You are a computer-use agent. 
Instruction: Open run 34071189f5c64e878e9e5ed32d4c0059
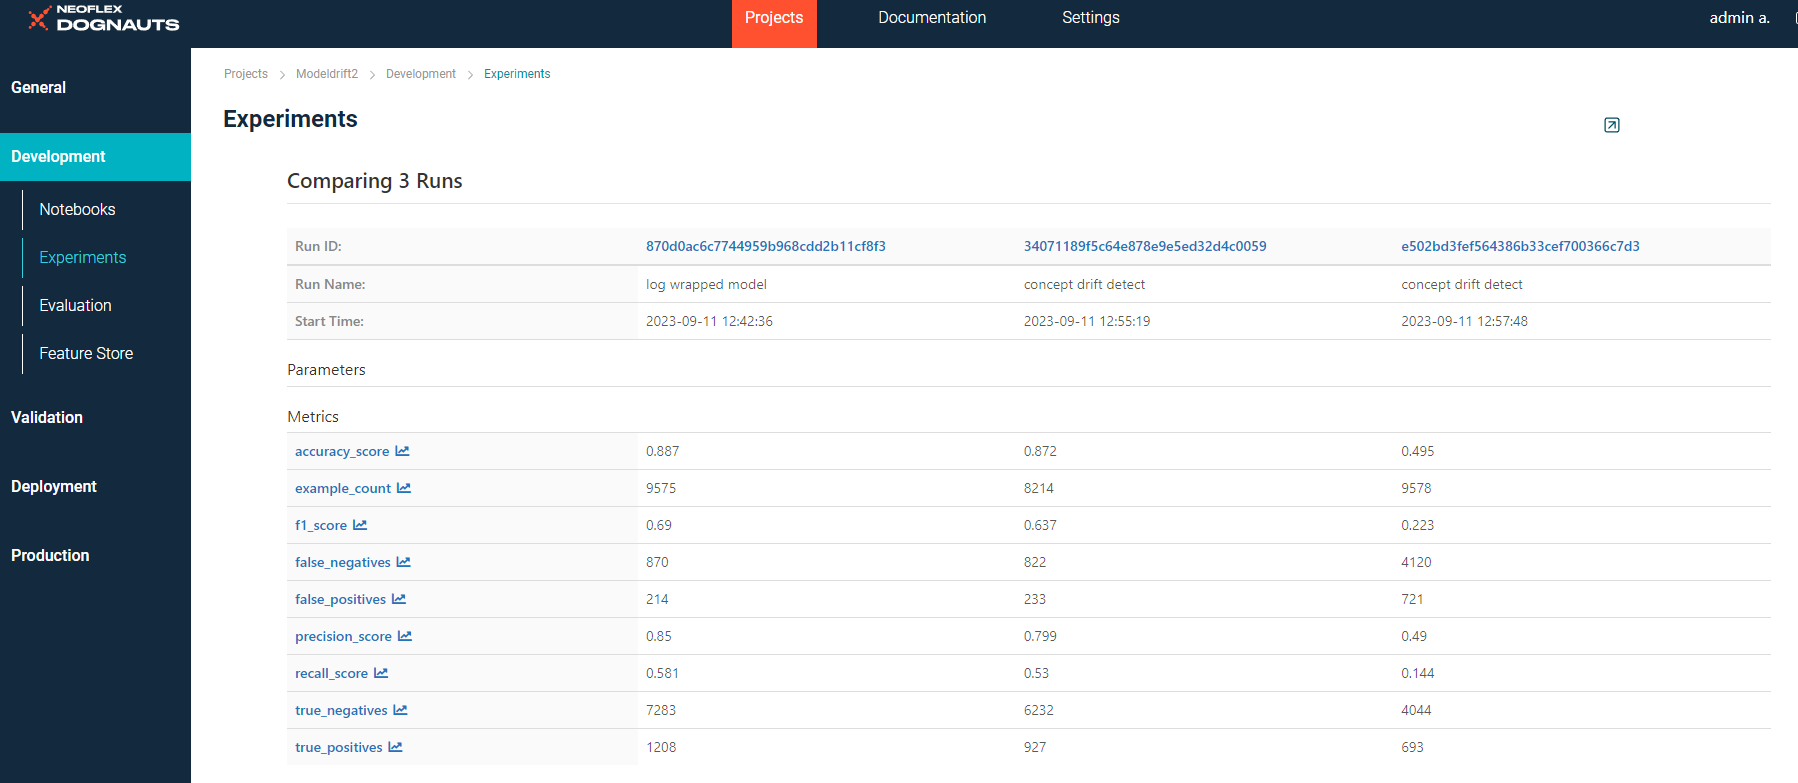point(1145,246)
